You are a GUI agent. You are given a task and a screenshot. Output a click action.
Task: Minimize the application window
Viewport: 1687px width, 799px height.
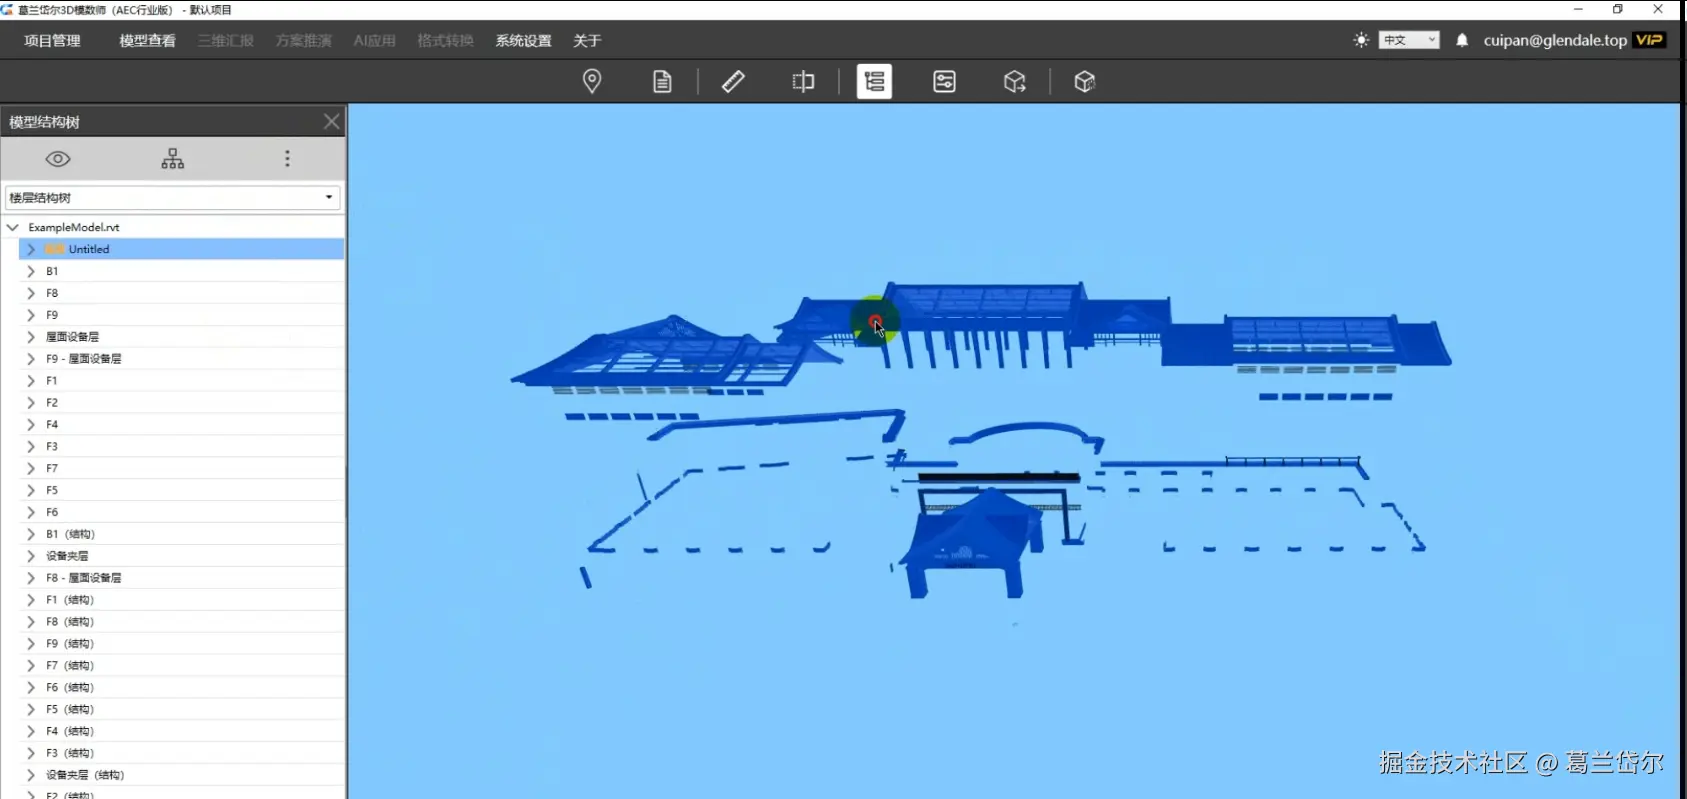(1578, 9)
